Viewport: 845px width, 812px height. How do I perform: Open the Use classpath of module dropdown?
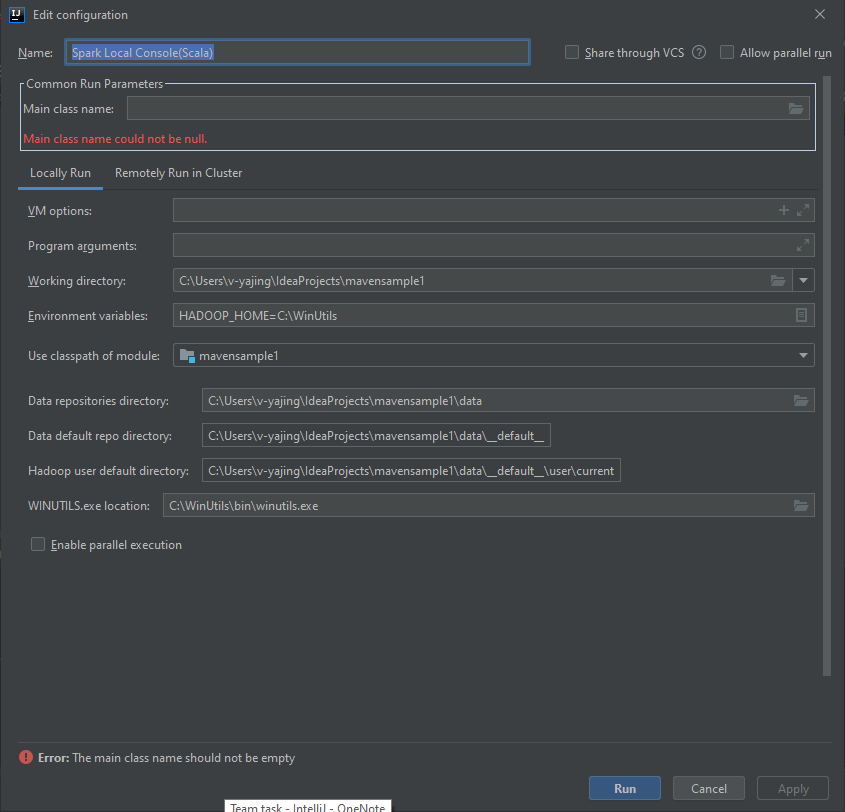[802, 354]
